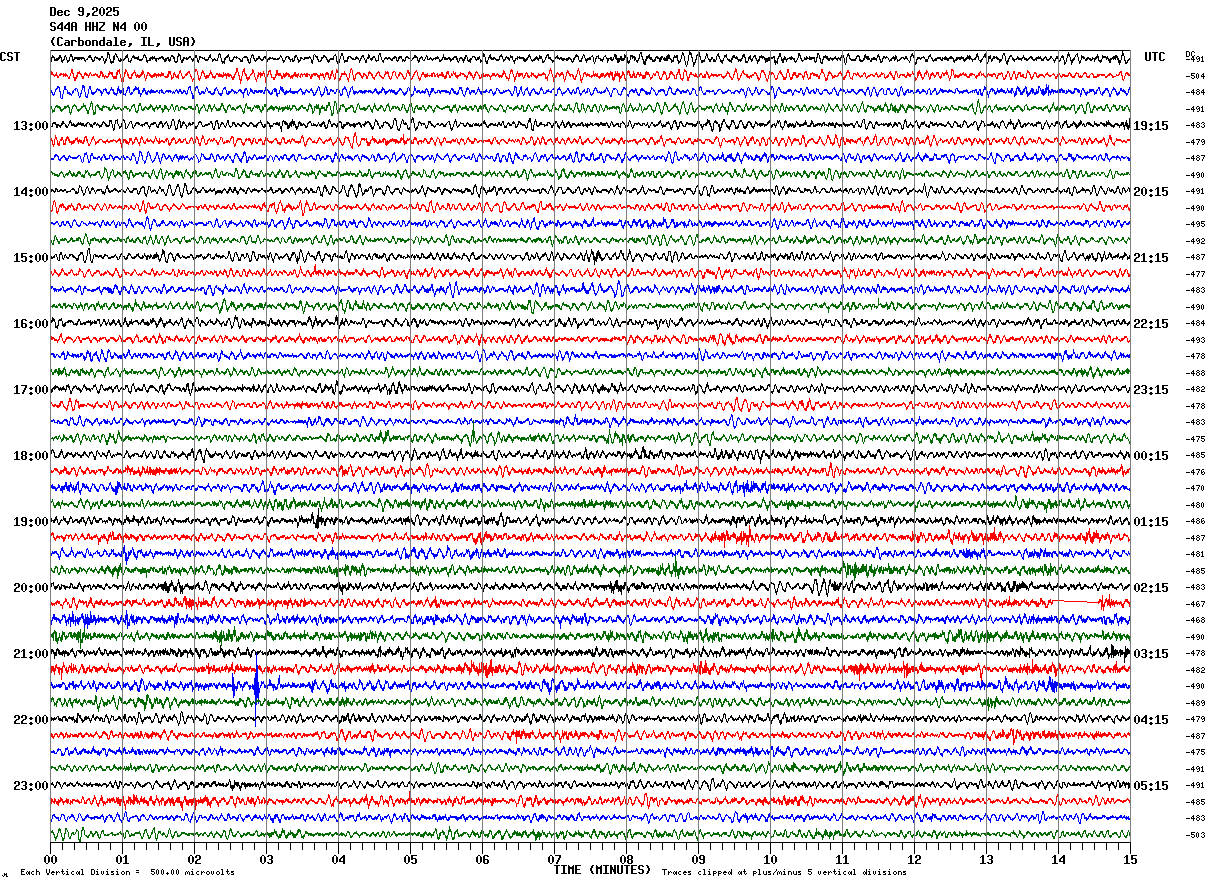
Task: Select the DC offset value -503
Action: point(1196,835)
